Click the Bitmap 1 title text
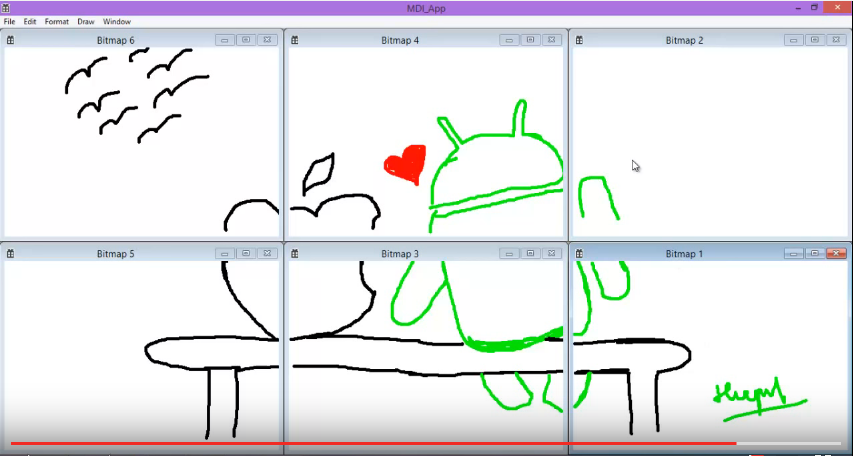 click(x=684, y=254)
